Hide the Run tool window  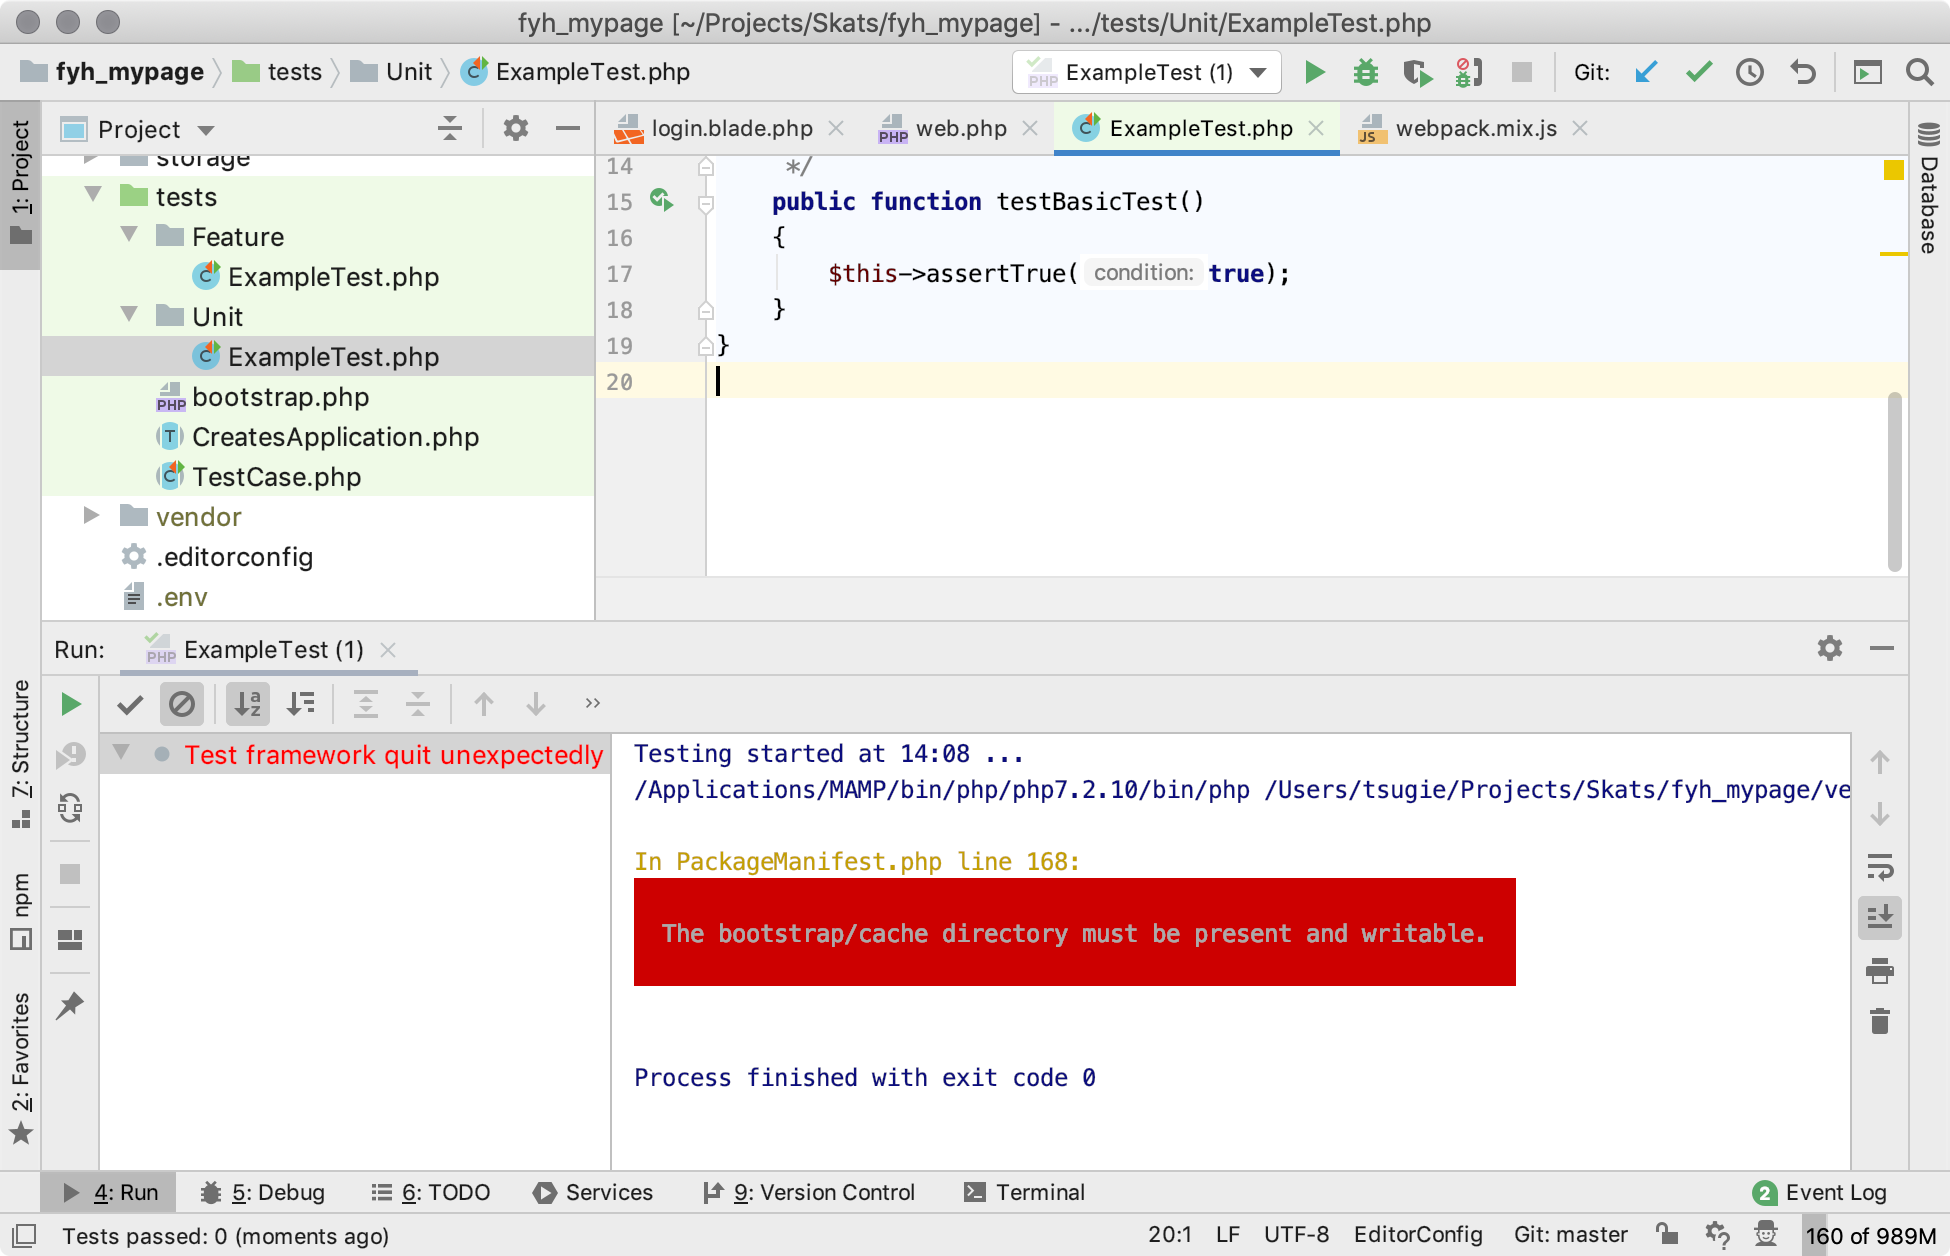(1882, 648)
